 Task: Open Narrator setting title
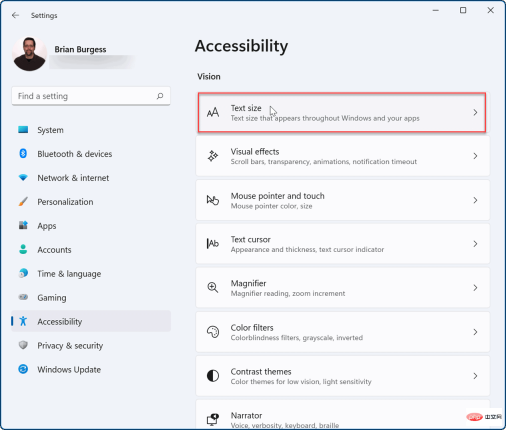(x=246, y=416)
